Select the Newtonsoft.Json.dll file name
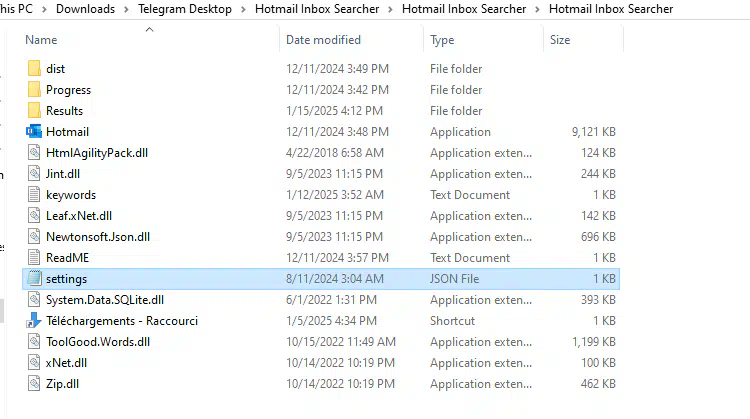This screenshot has height=419, width=750. point(98,237)
